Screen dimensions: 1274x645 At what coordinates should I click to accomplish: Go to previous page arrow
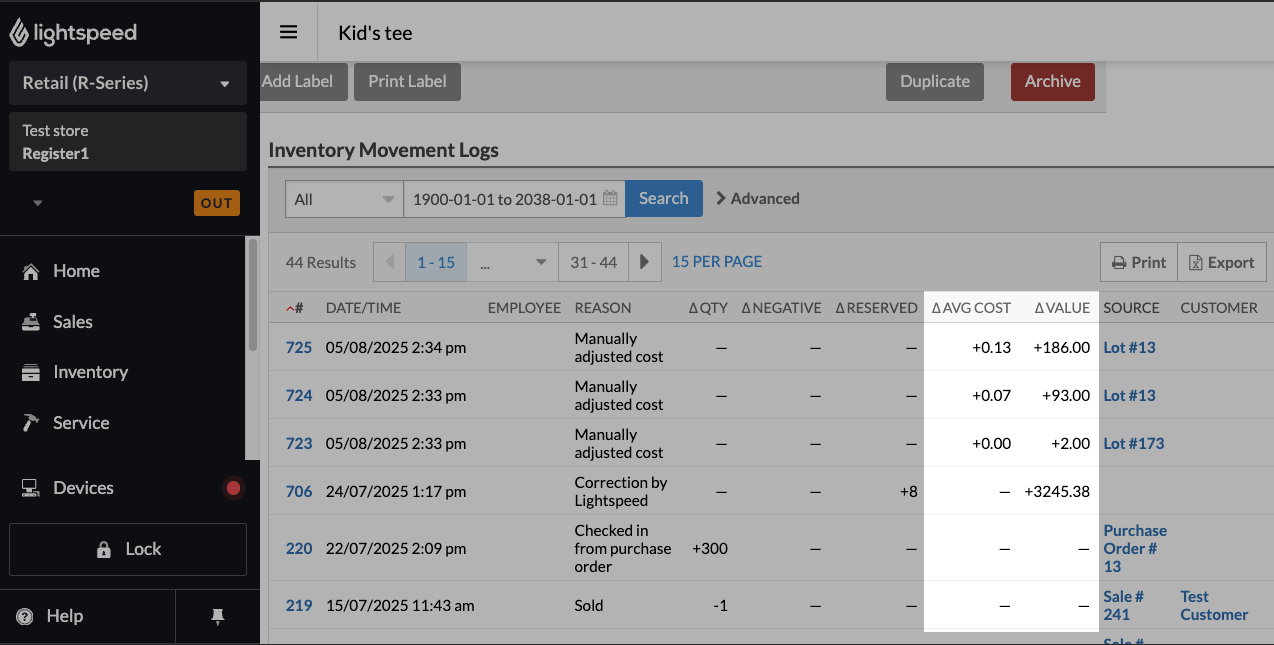[x=389, y=262]
